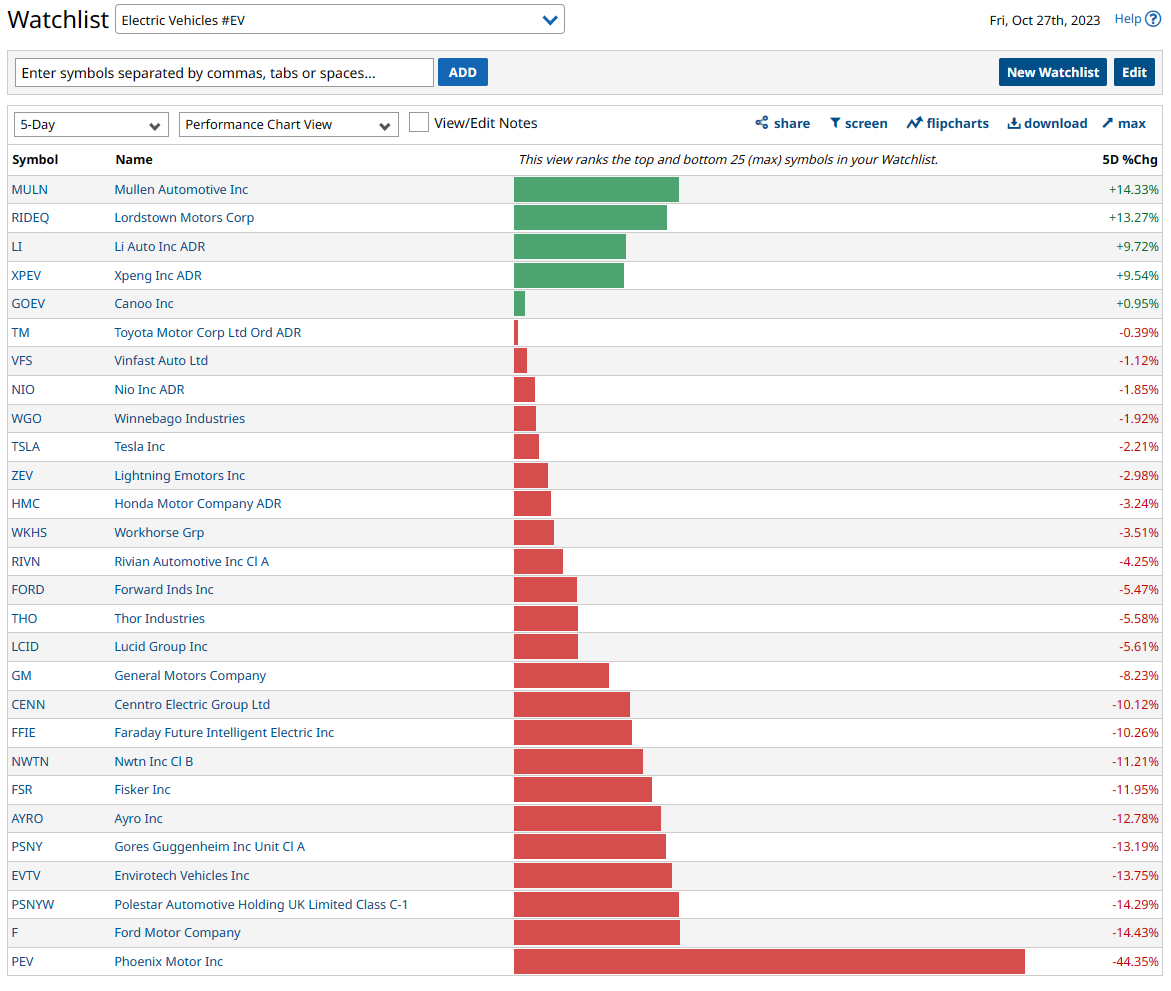Open the Xpeng Inc ADR link

tap(158, 276)
